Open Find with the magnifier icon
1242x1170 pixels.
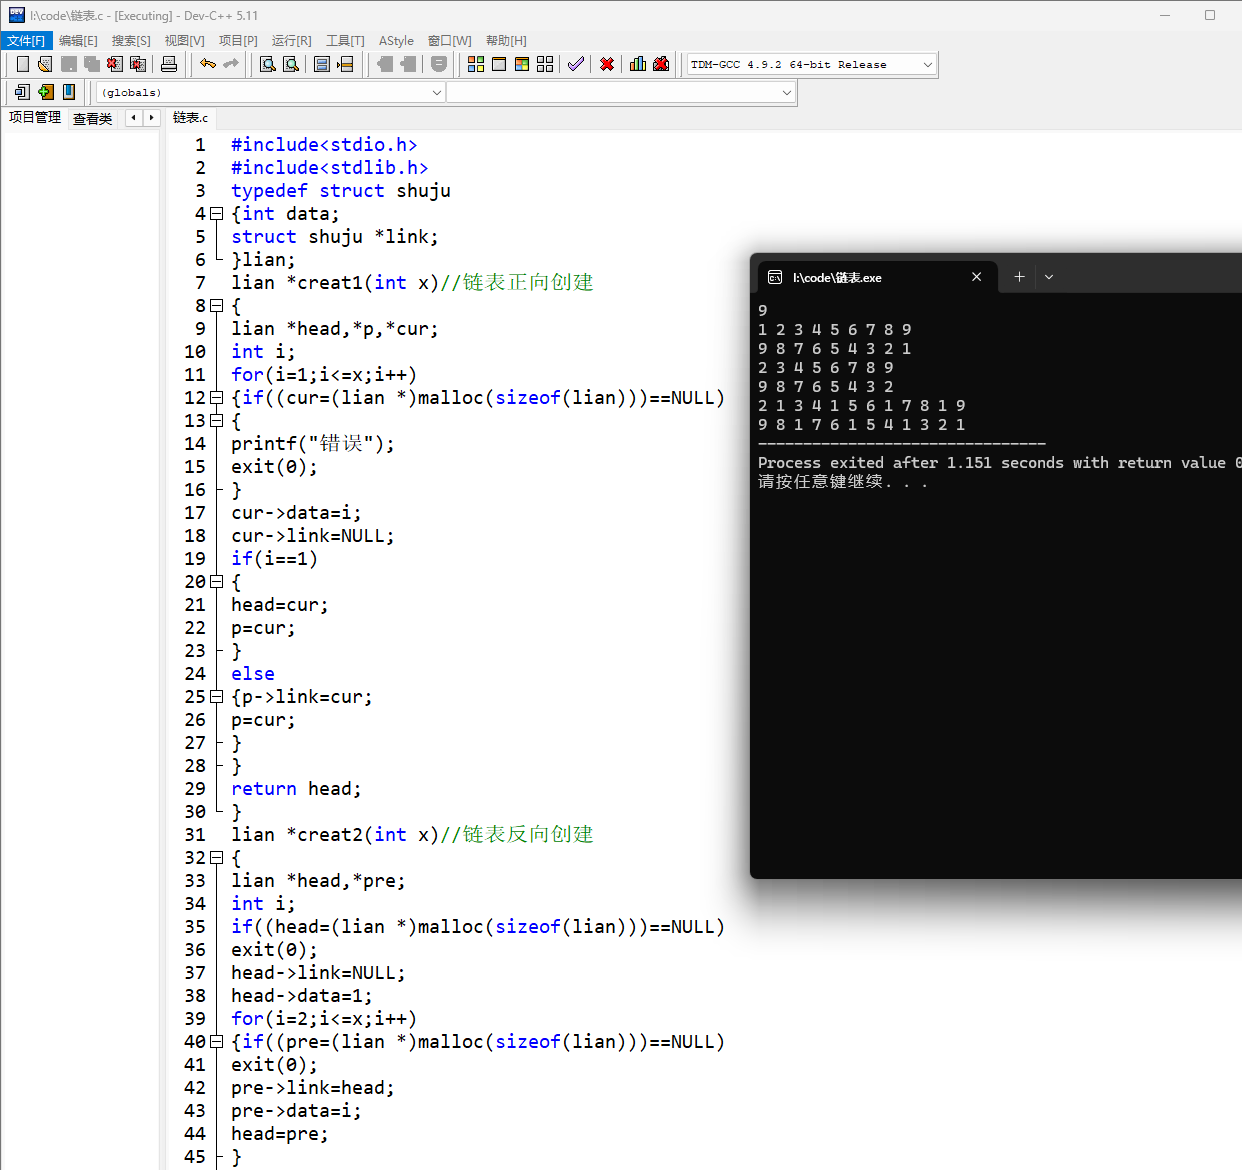pyautogui.click(x=268, y=64)
